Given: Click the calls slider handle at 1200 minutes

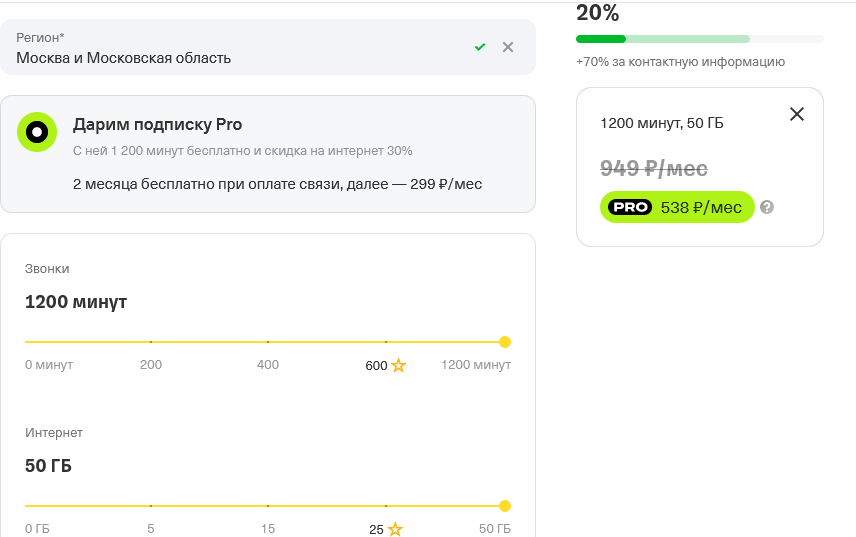Looking at the screenshot, I should tap(505, 342).
